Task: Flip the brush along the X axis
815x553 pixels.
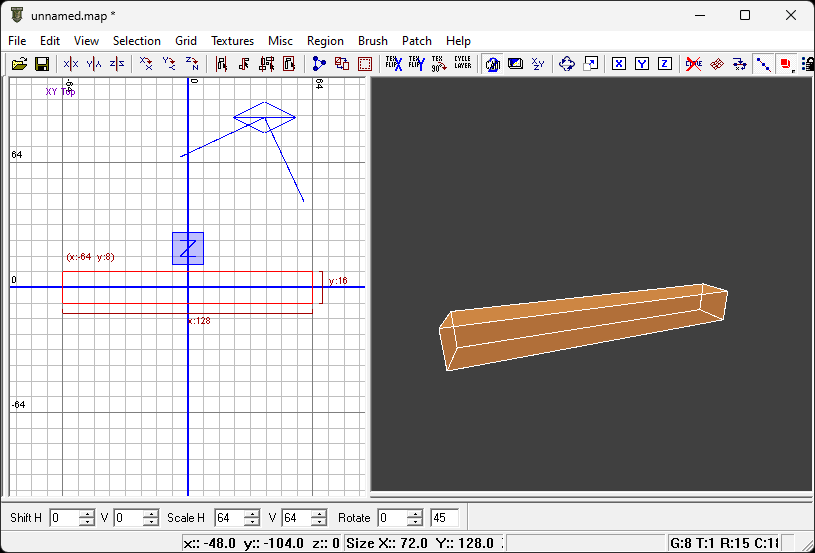Action: [x=70, y=64]
